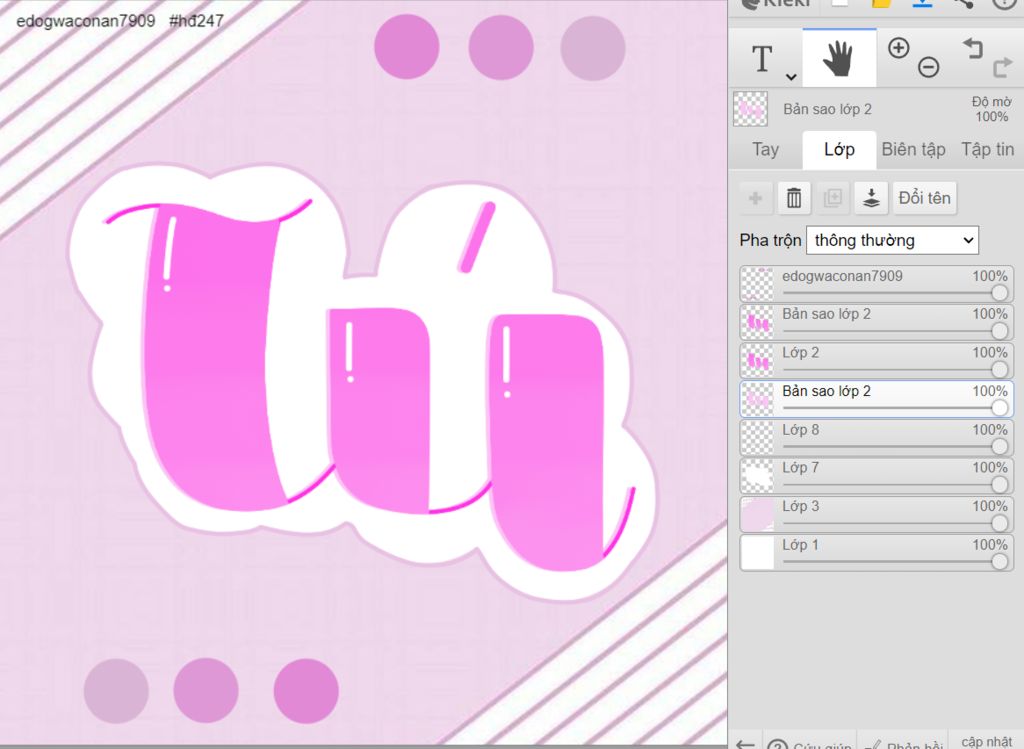Screen dimensions: 1024x749
Task: Merge the layer down
Action: (x=871, y=198)
